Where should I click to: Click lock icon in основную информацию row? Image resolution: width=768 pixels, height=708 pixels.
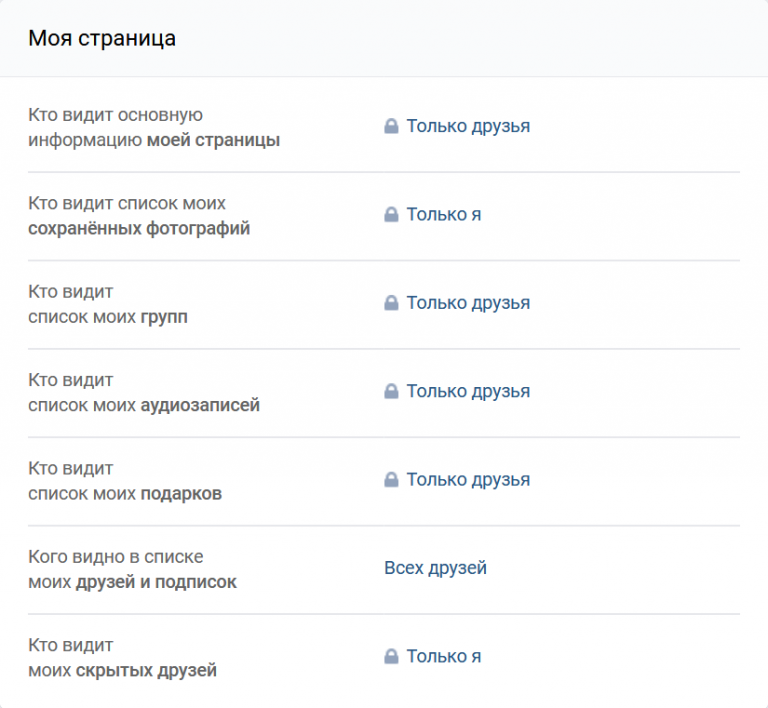pyautogui.click(x=391, y=126)
